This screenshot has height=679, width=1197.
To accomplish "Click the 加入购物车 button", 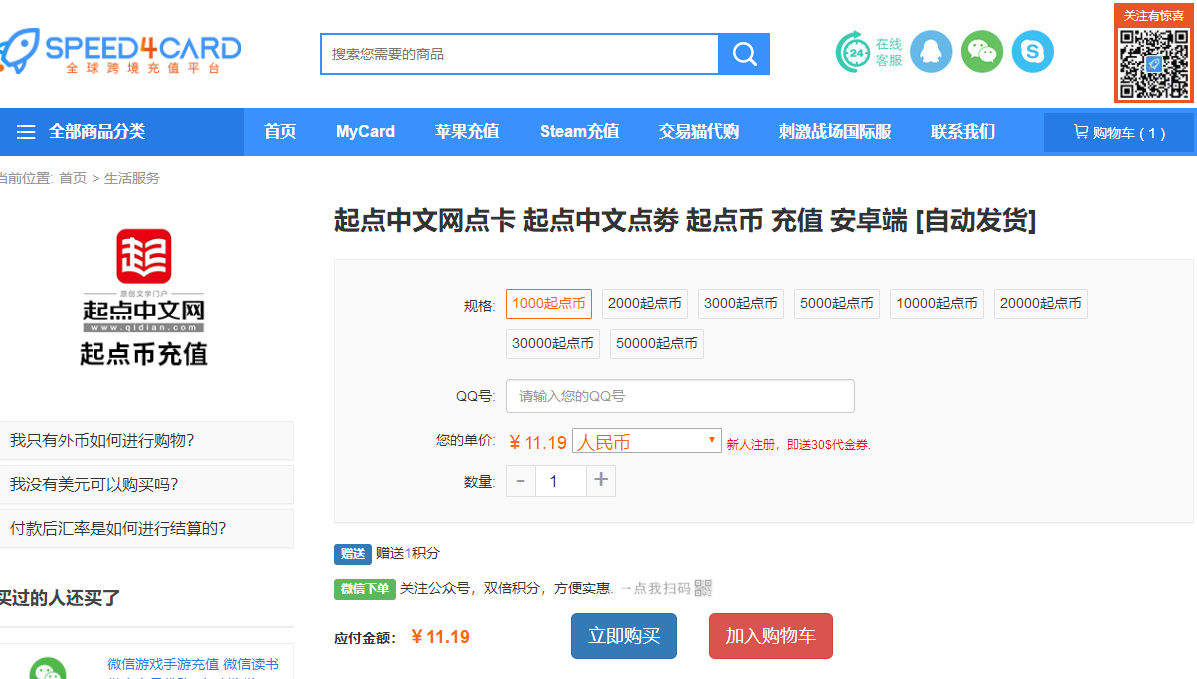I will (x=770, y=635).
